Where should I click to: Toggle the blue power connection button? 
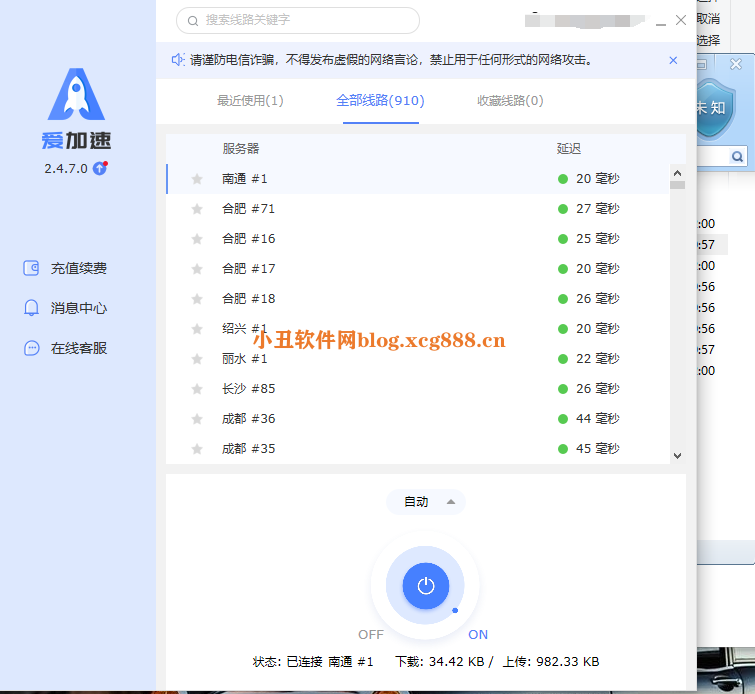(x=426, y=586)
